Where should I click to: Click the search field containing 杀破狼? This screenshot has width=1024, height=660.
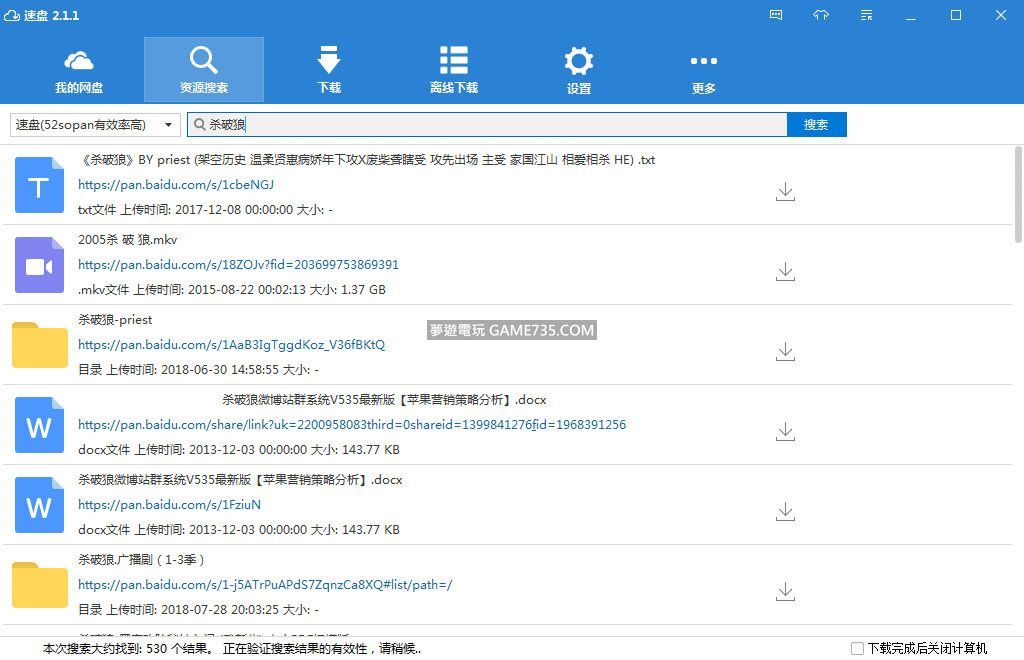click(x=487, y=125)
